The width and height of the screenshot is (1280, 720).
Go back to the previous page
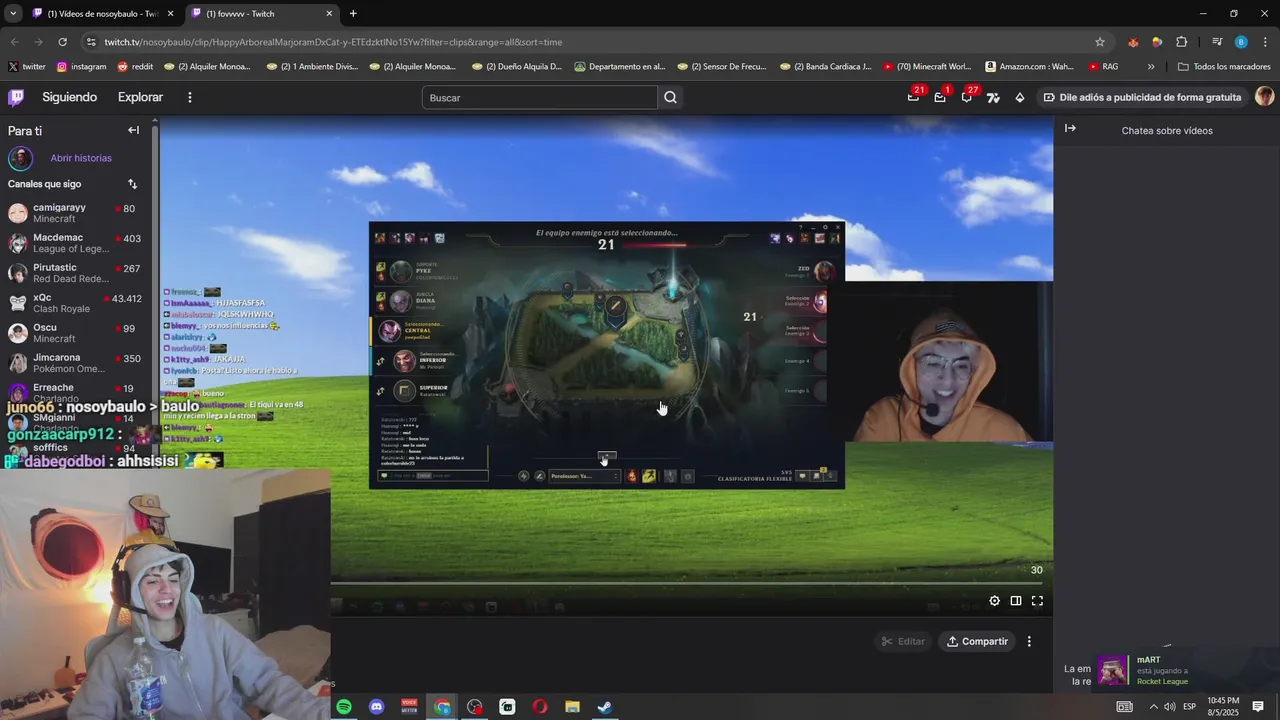pyautogui.click(x=14, y=42)
